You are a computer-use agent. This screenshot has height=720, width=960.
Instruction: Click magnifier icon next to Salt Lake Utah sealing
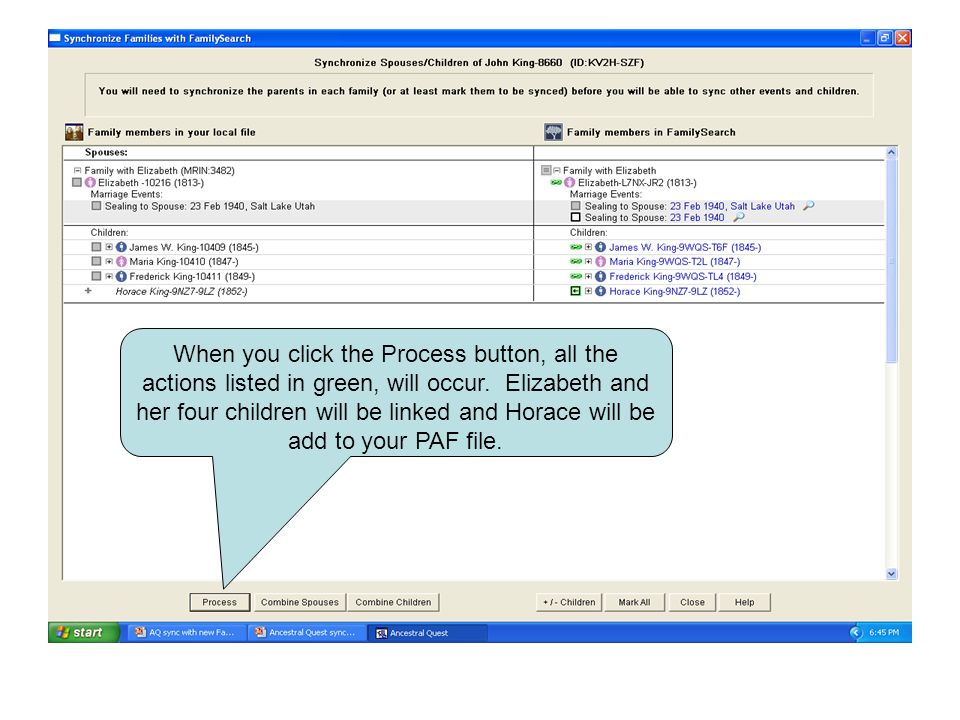[809, 206]
